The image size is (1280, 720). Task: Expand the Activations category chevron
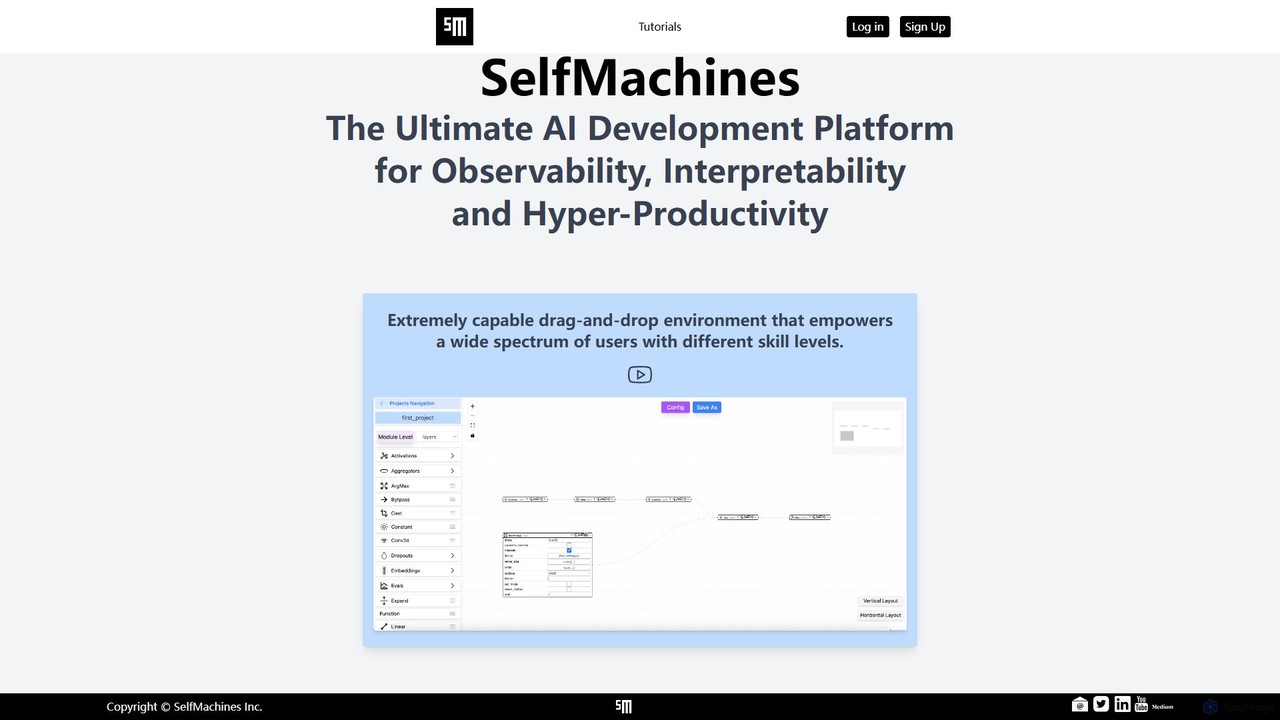point(452,456)
